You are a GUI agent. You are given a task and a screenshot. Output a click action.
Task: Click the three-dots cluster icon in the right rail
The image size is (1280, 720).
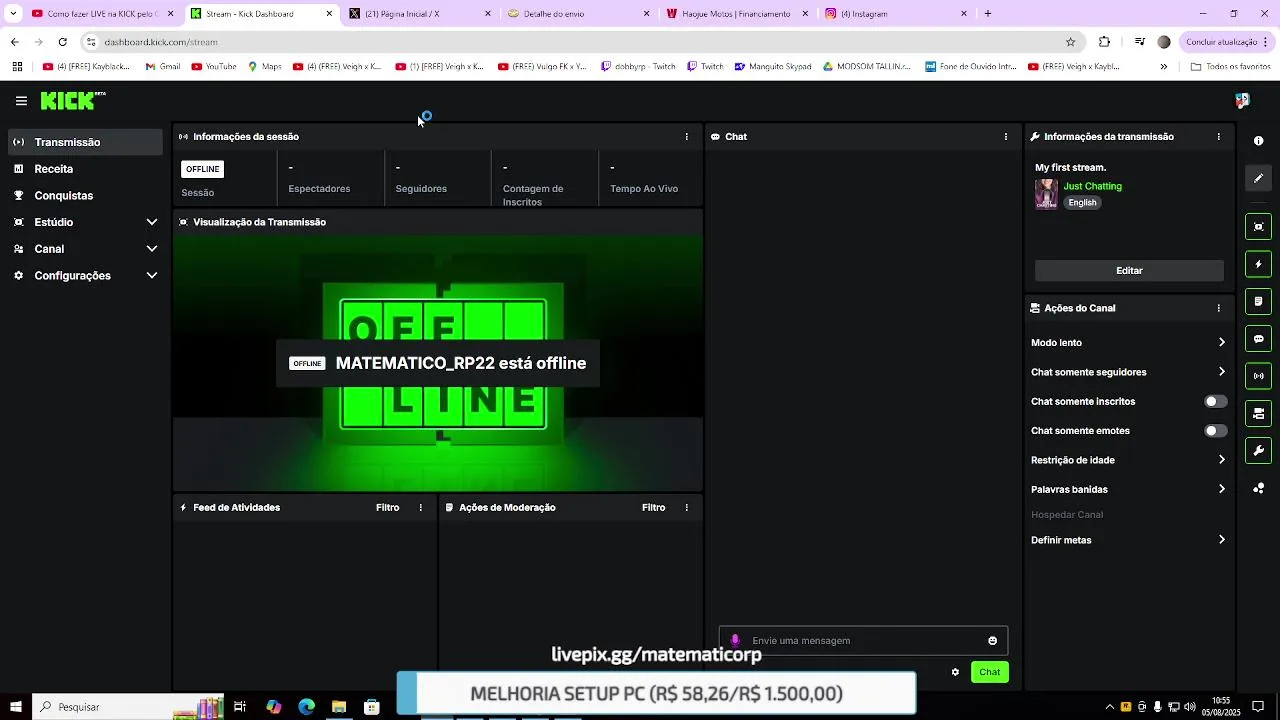[1259, 488]
